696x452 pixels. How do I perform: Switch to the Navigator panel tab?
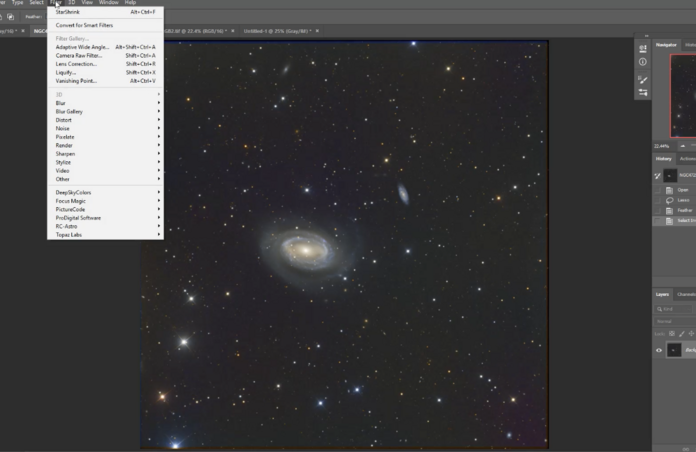666,45
